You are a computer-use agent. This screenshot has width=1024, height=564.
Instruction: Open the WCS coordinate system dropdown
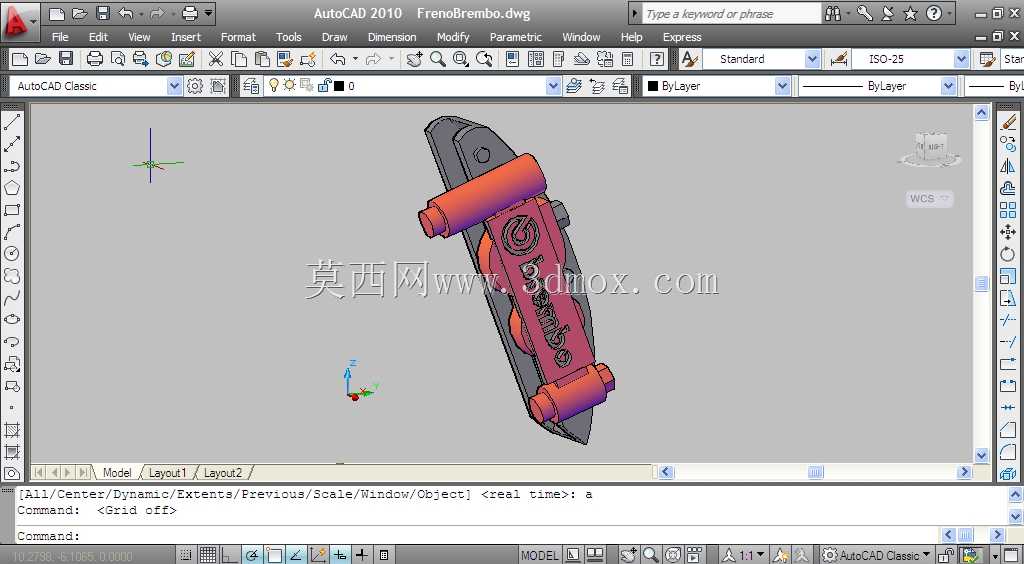[x=930, y=198]
